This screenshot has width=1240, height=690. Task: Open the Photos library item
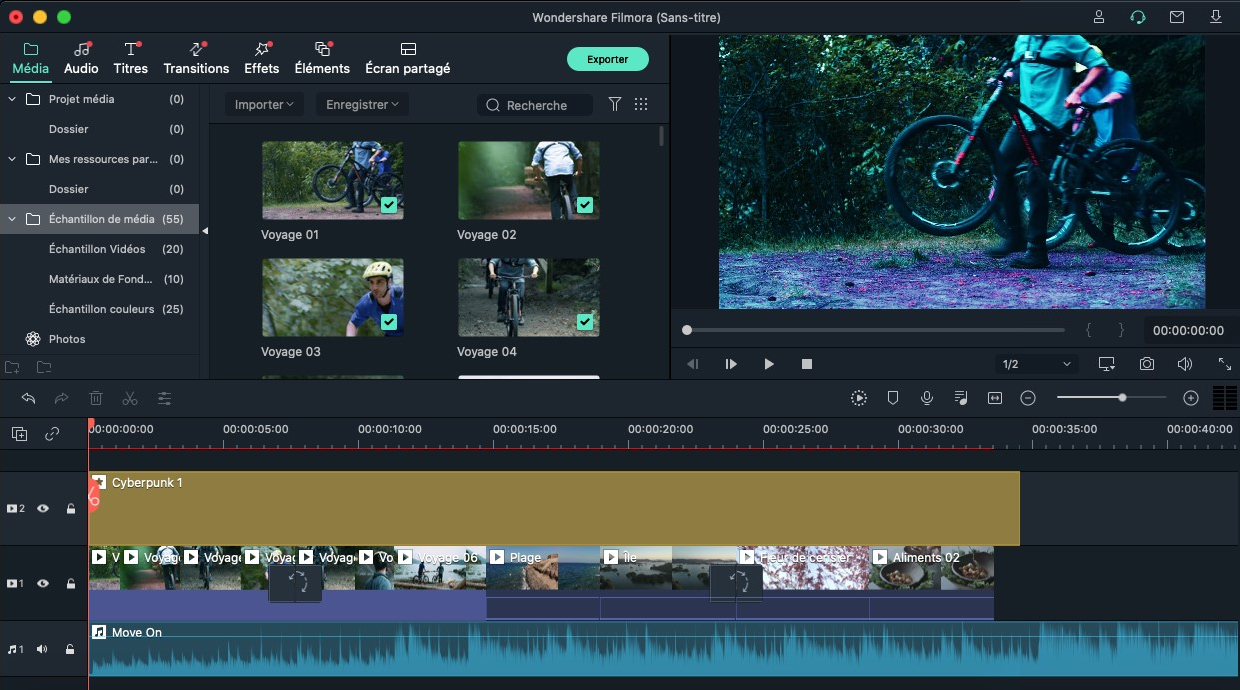67,339
